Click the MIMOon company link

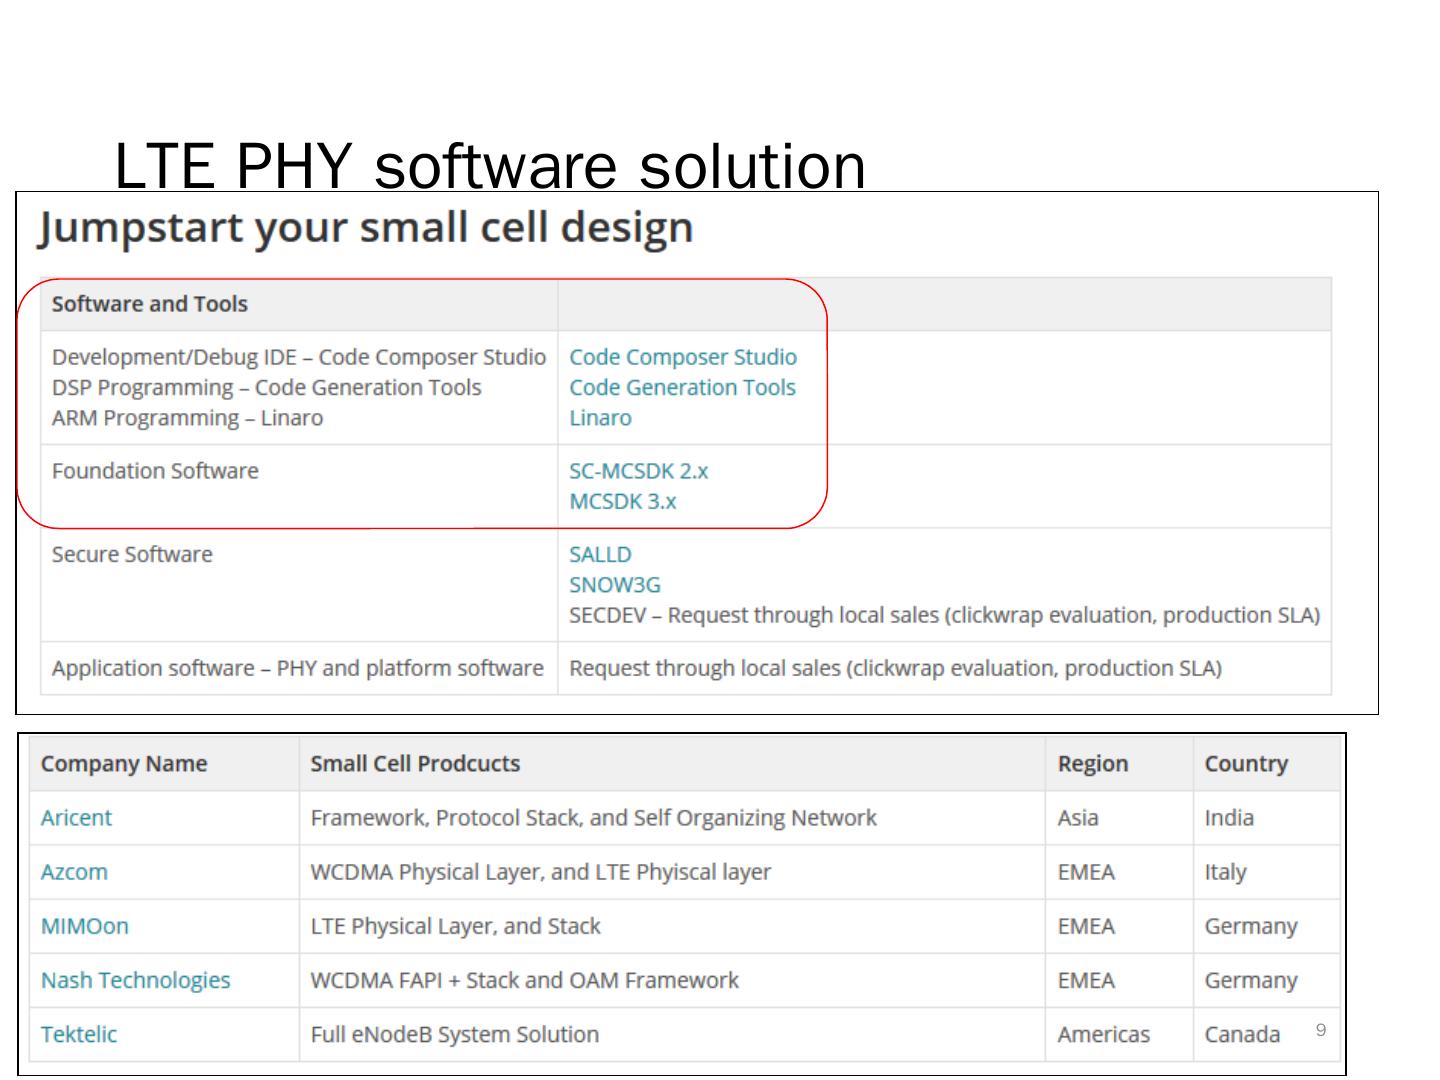pos(84,926)
